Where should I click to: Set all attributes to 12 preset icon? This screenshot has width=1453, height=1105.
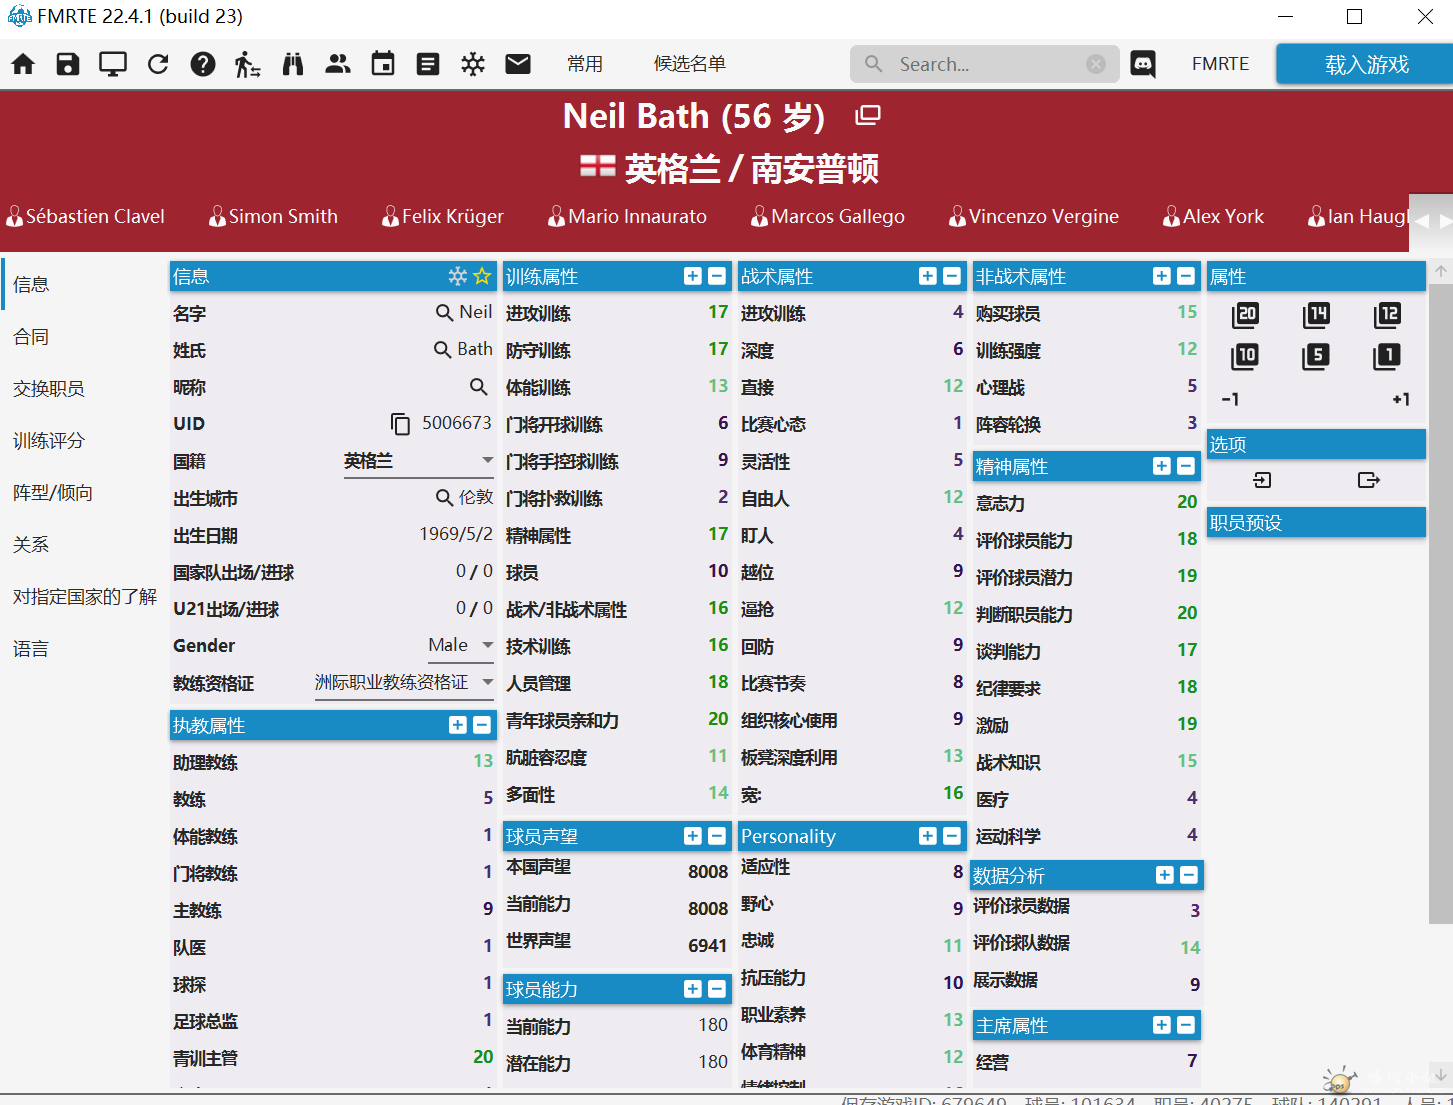tap(1388, 315)
